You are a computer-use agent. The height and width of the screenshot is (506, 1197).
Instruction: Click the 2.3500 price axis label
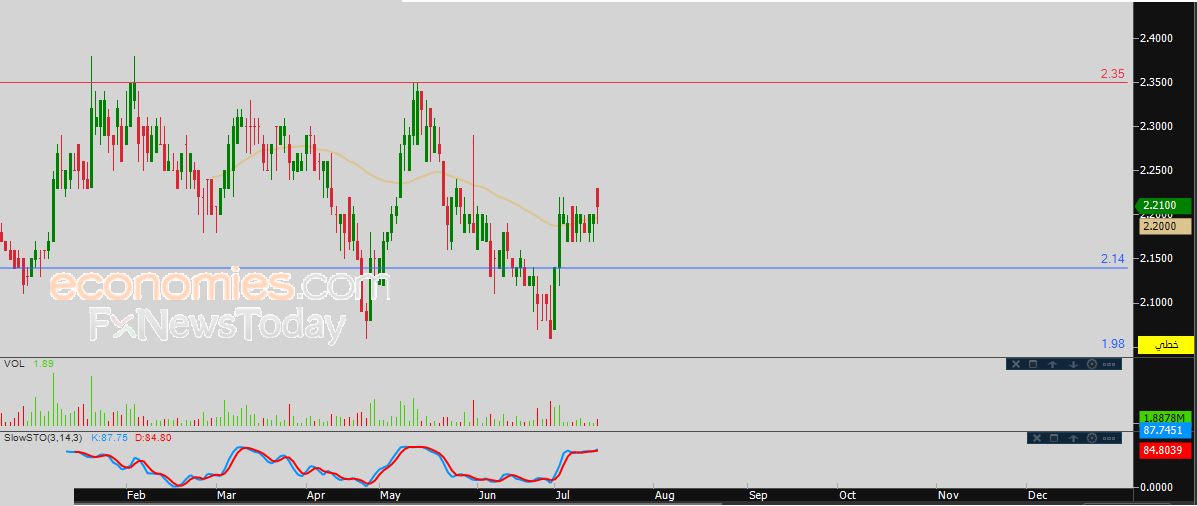click(x=1157, y=82)
